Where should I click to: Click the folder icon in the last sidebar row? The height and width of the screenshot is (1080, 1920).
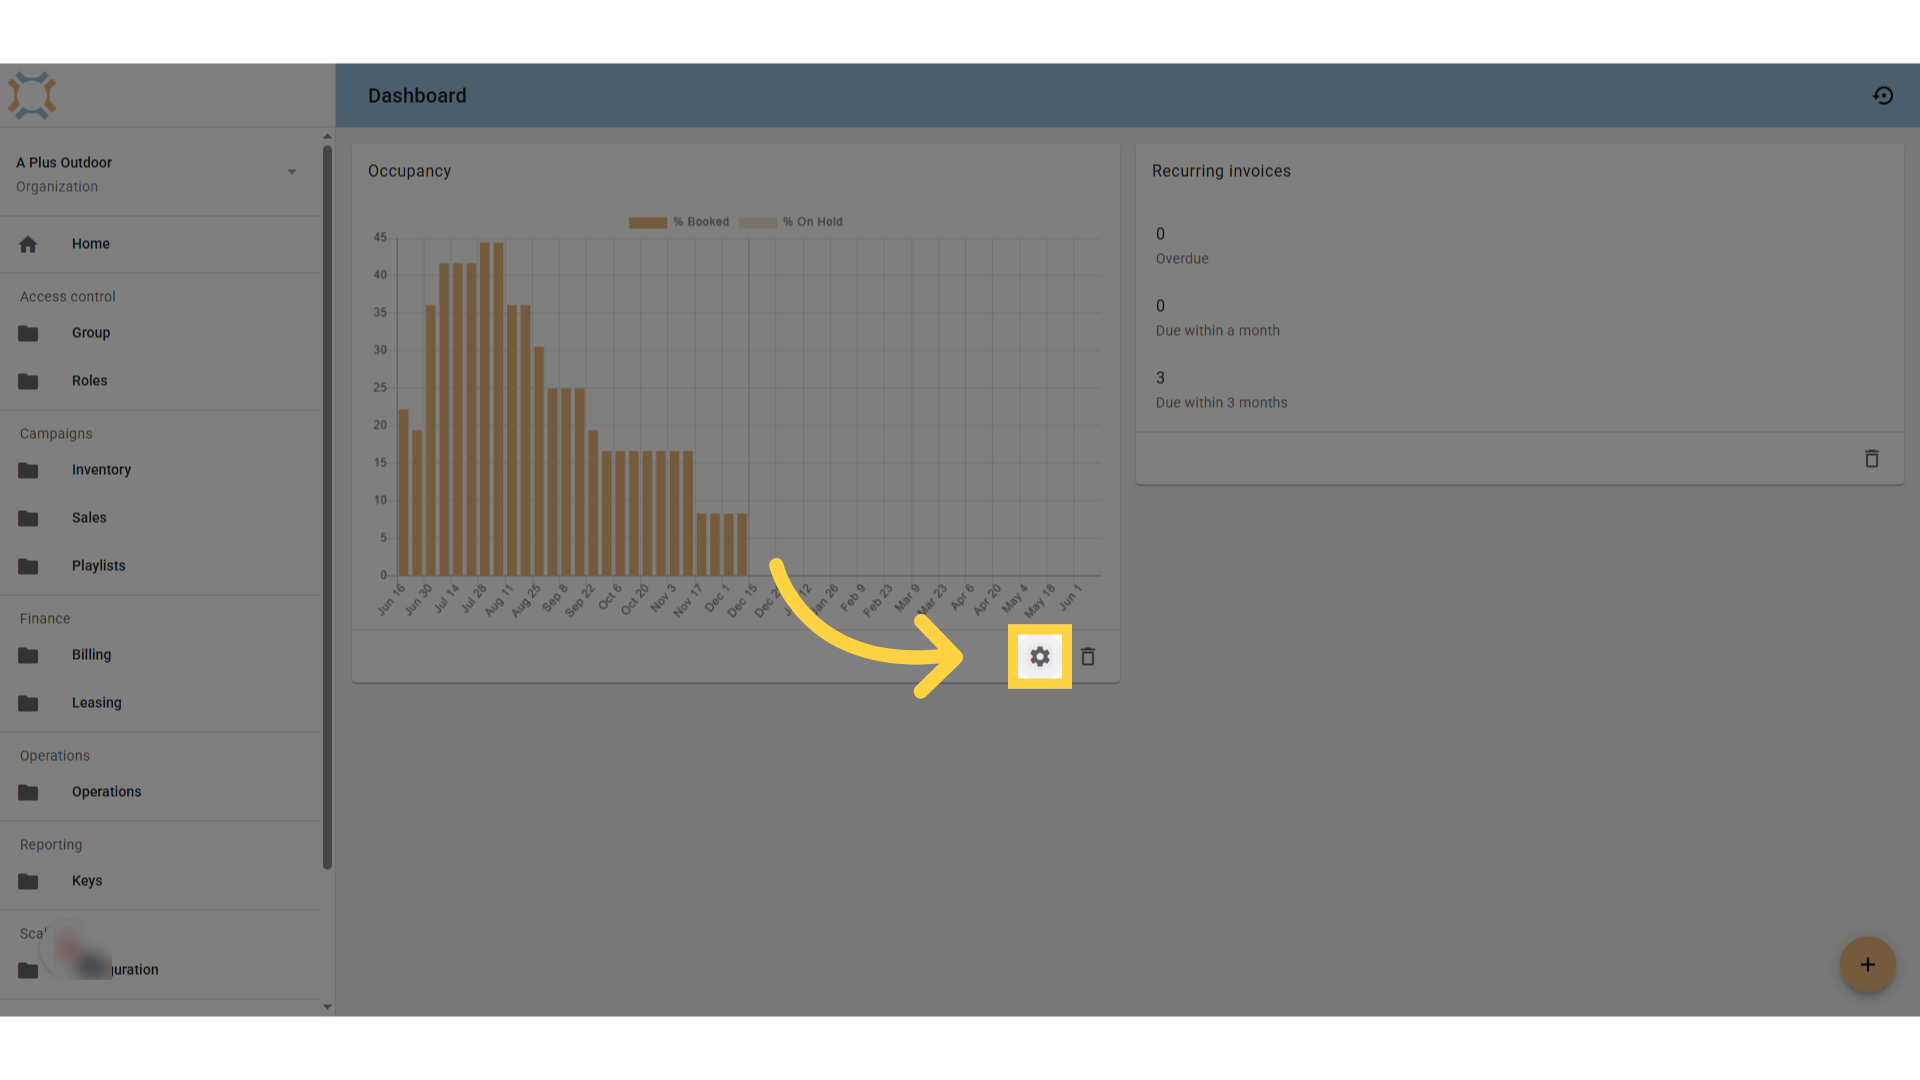28,970
